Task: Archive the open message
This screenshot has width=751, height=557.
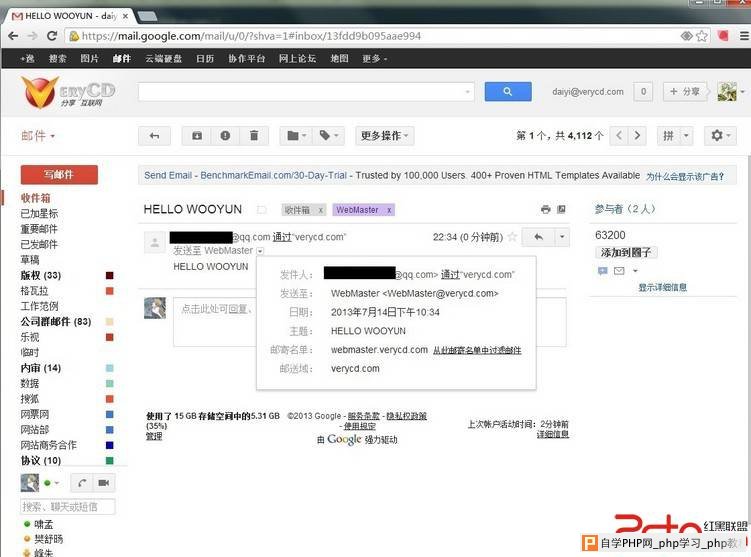Action: [x=197, y=136]
